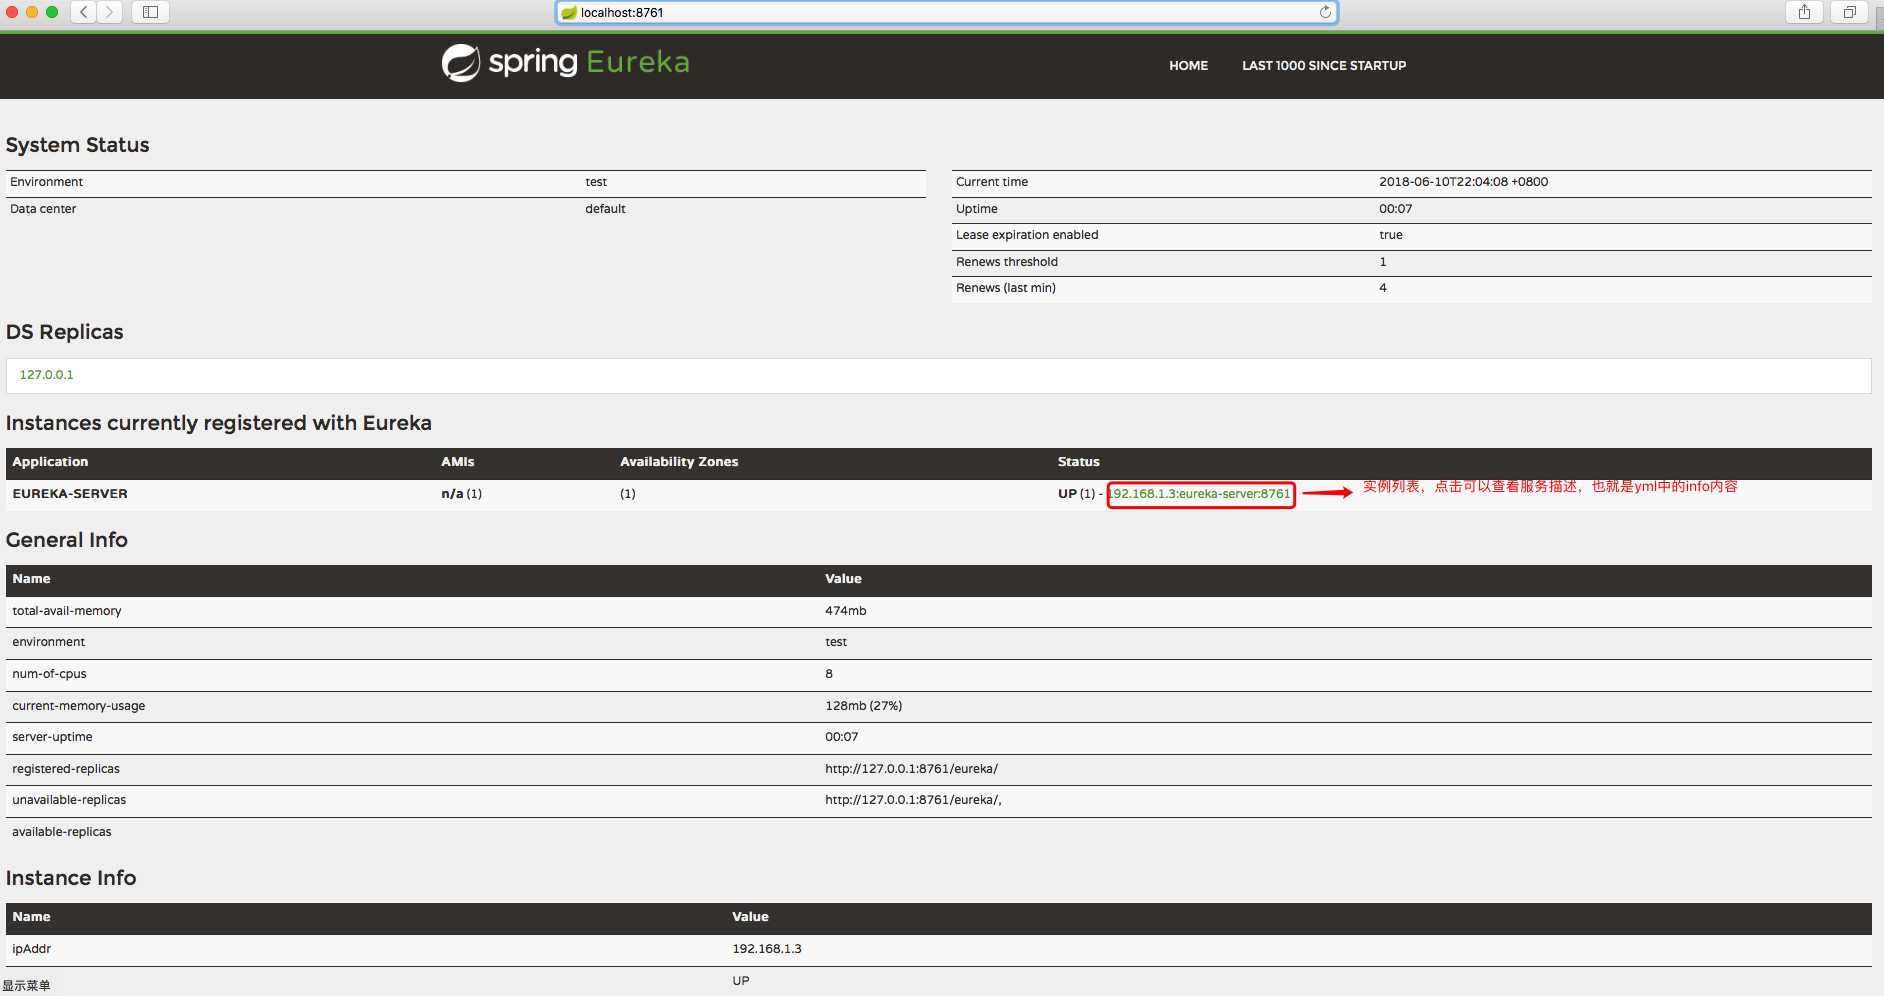Click the n/a (1) AMIs cell

(x=461, y=494)
